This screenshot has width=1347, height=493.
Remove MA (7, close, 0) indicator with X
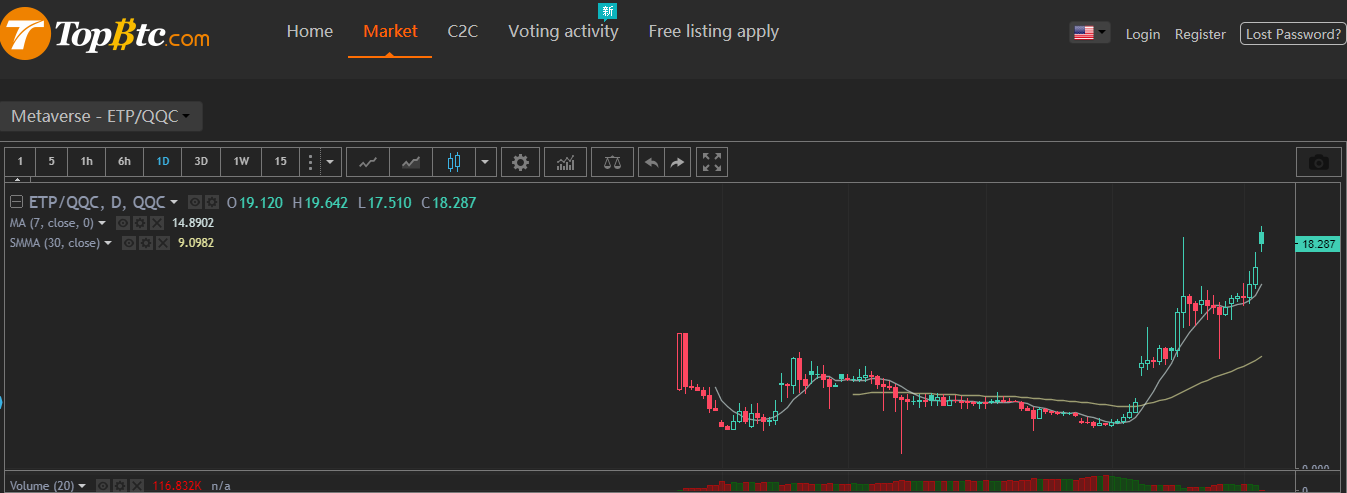[156, 223]
